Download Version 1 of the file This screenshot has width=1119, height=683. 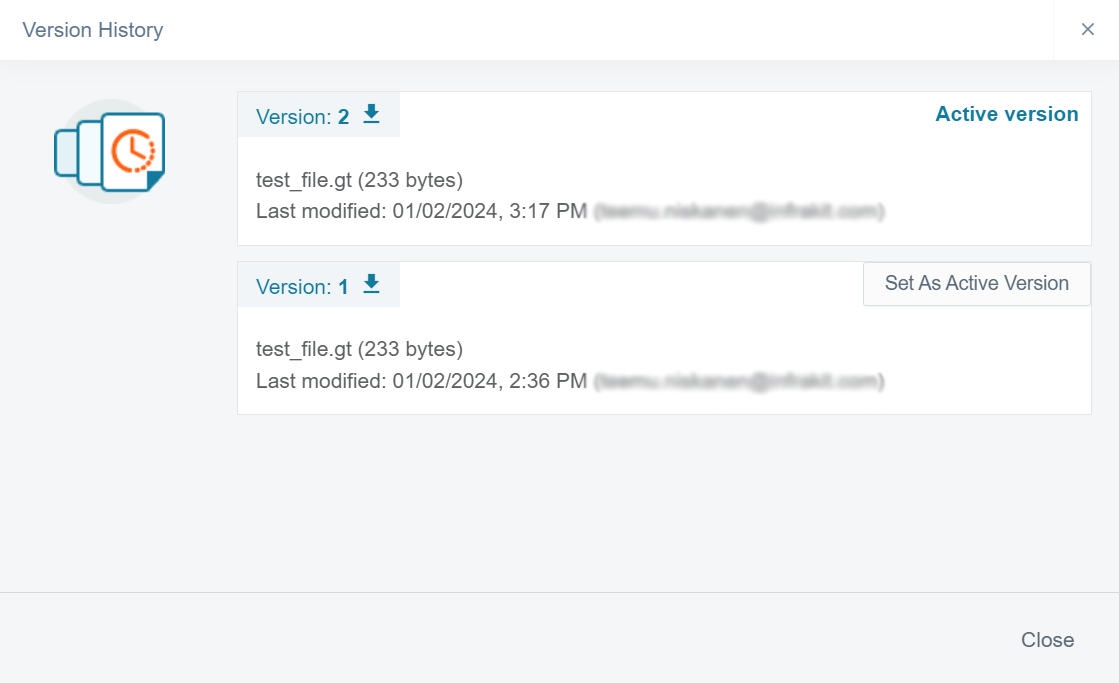[x=371, y=285]
